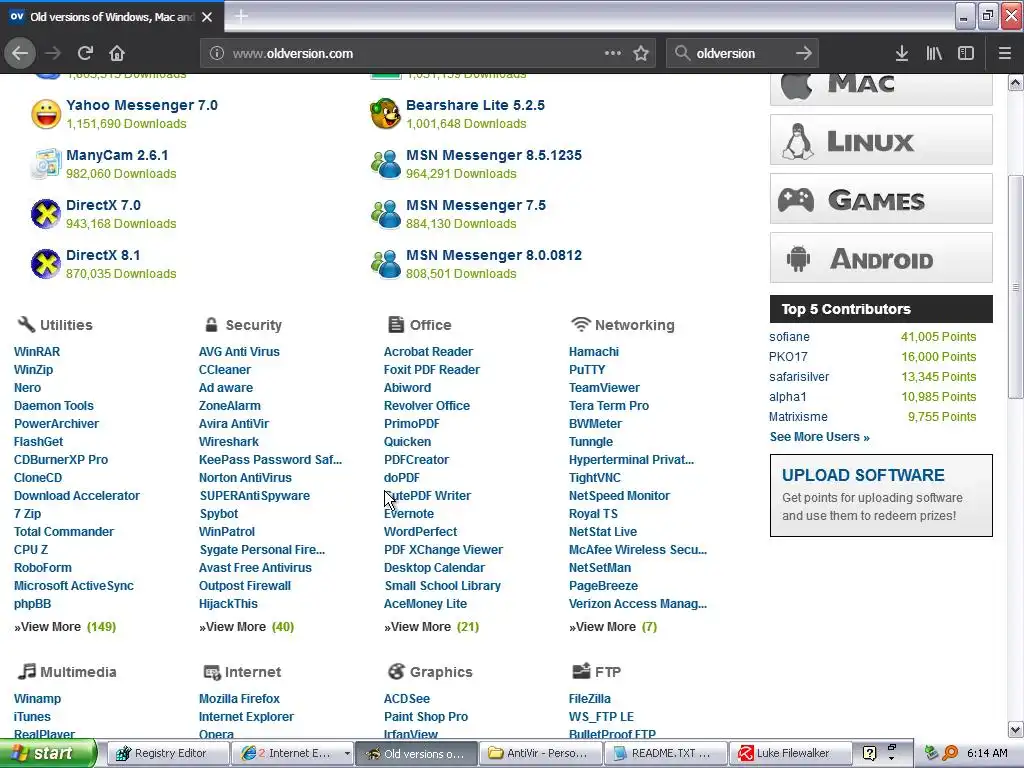Open the WinRAR link
This screenshot has height=768, width=1024.
pyautogui.click(x=37, y=351)
